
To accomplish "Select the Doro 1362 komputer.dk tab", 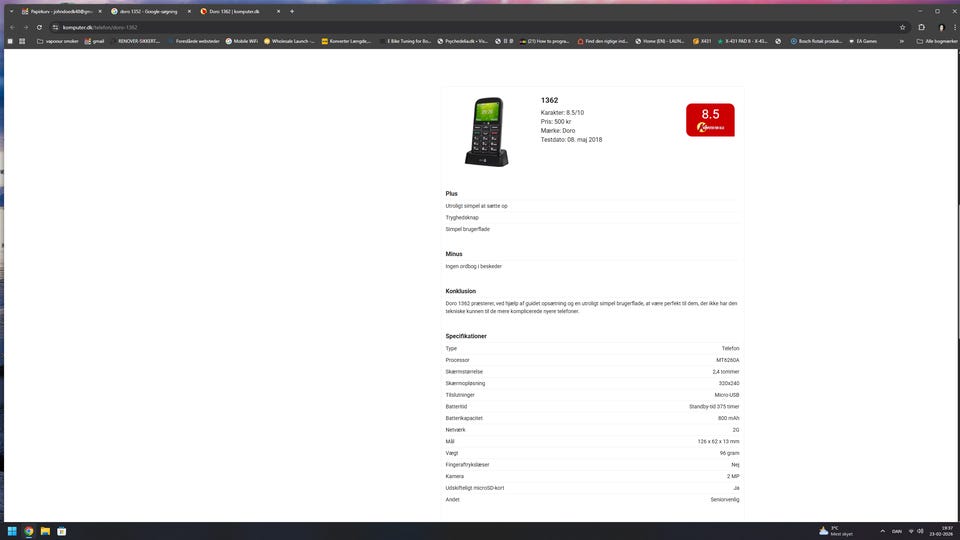I will (239, 11).
